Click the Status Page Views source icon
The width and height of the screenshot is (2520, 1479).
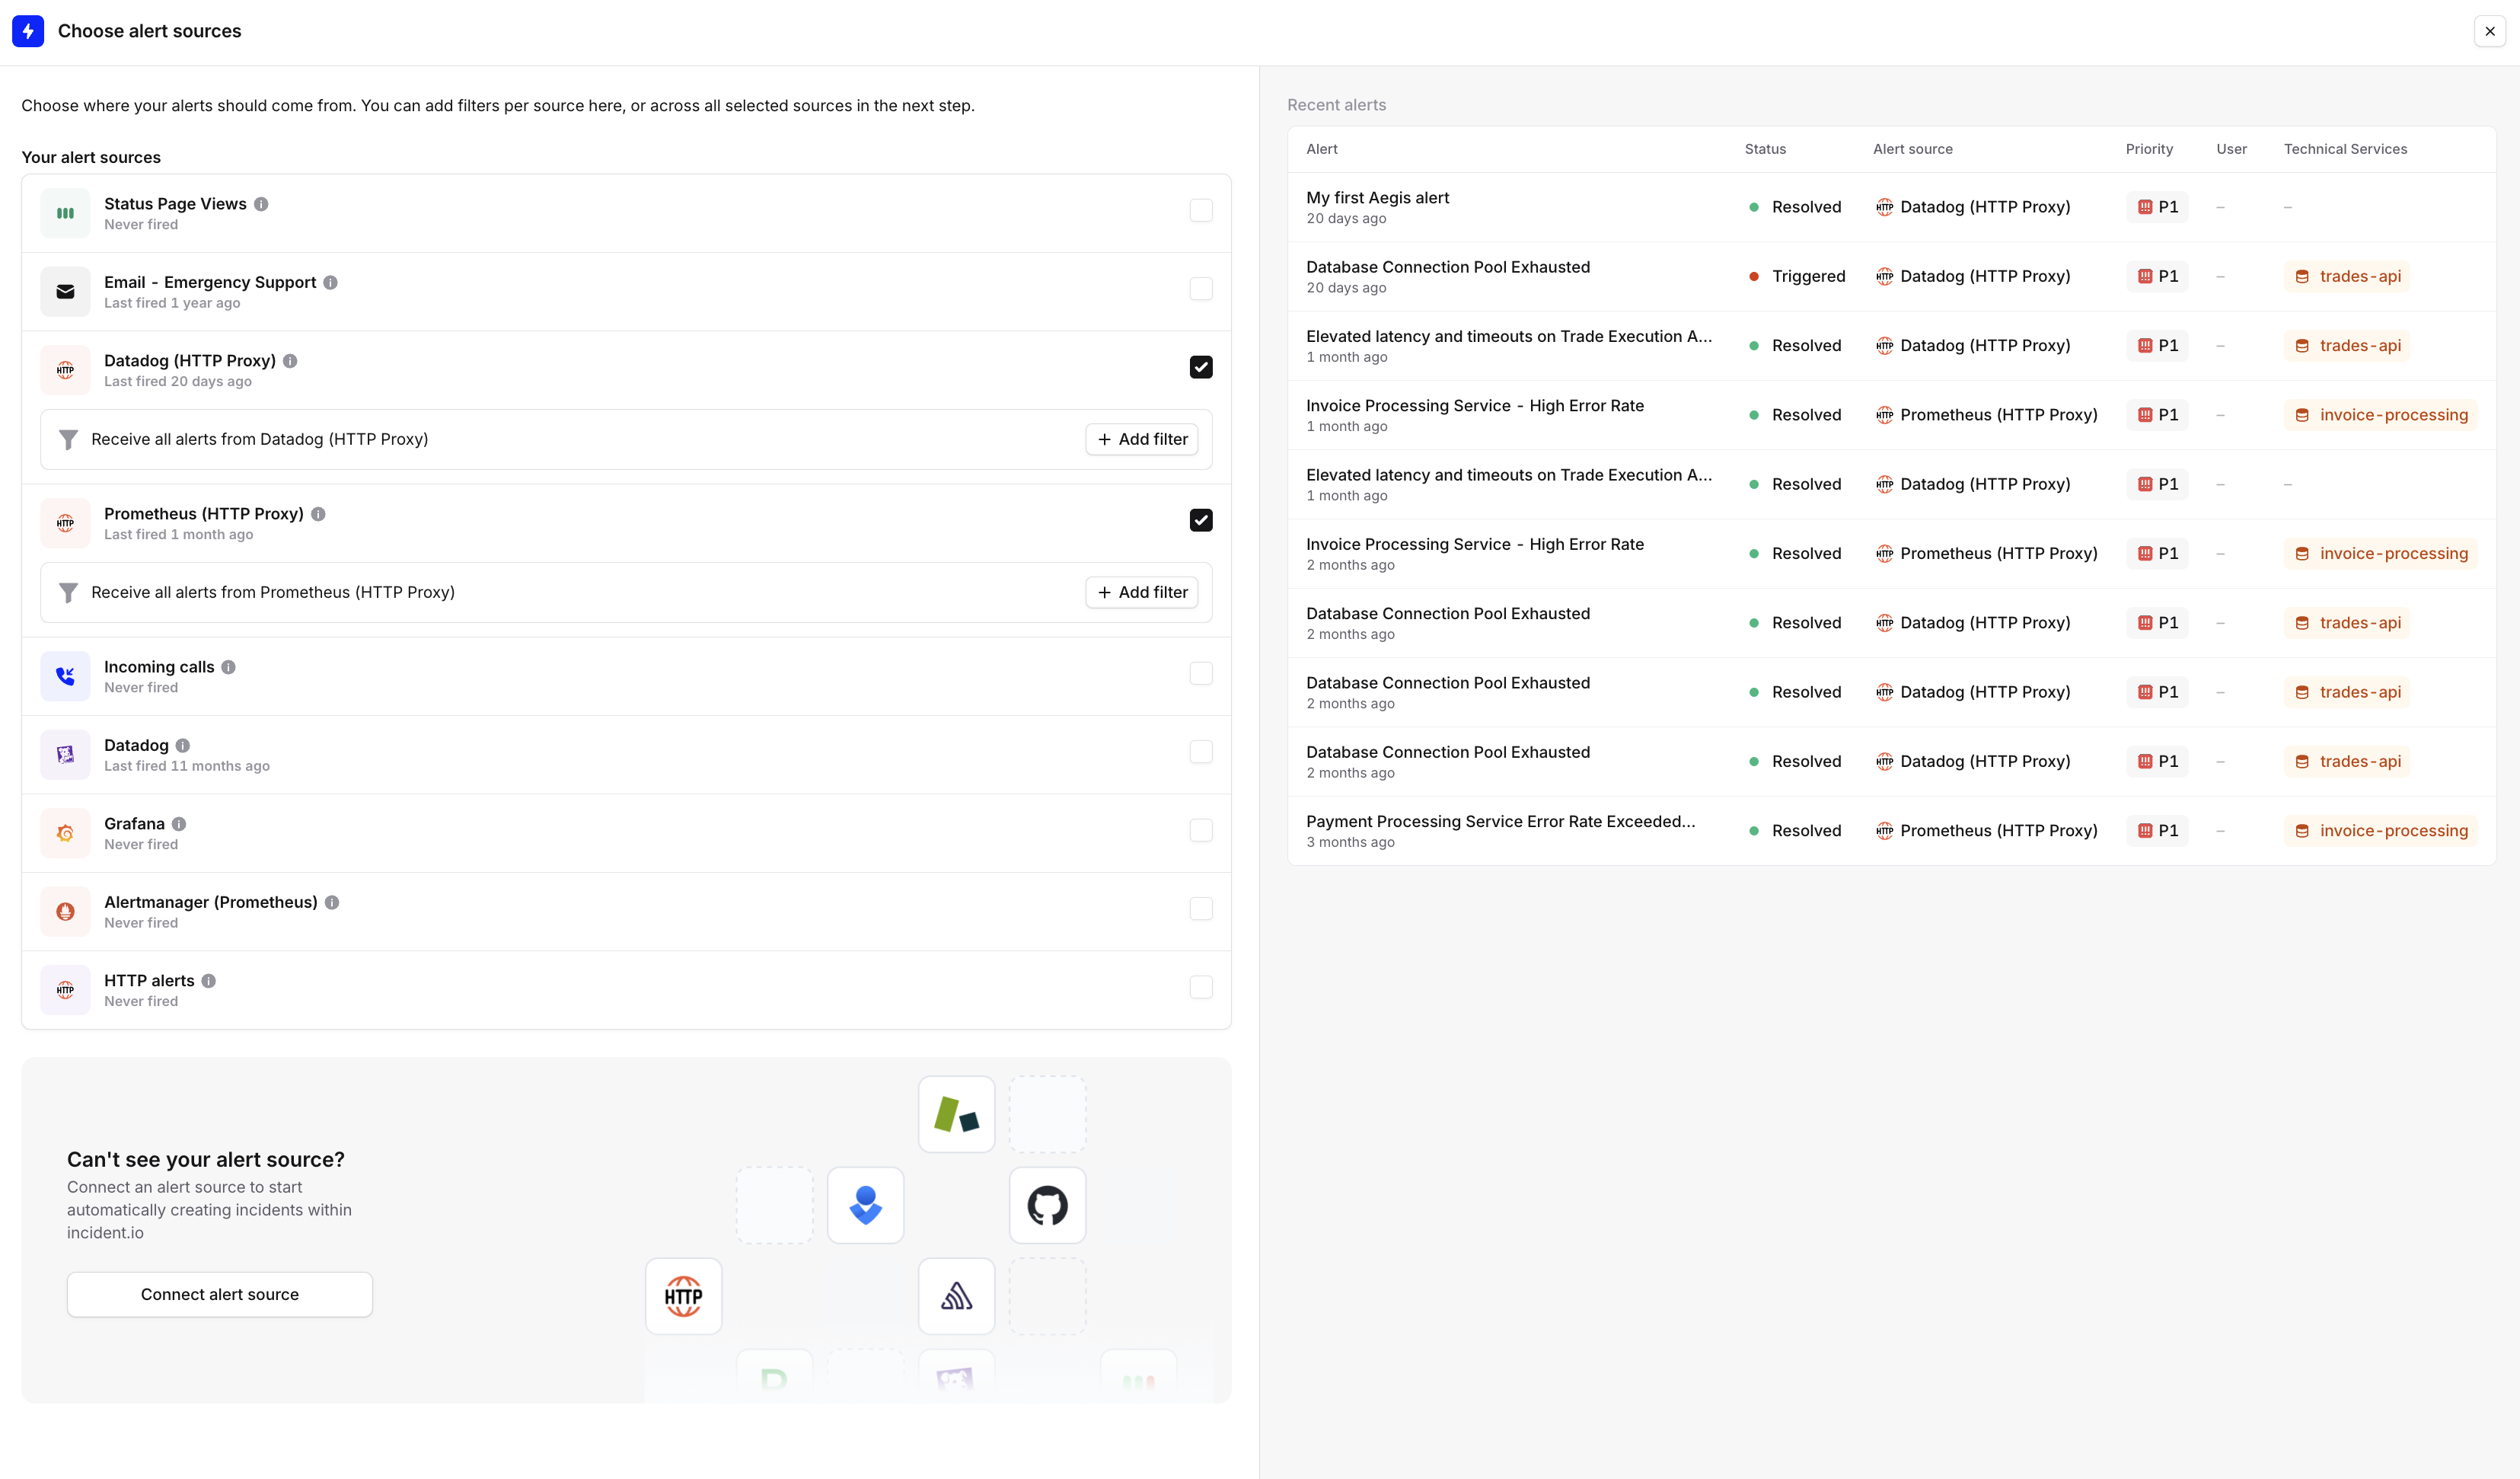click(x=65, y=213)
